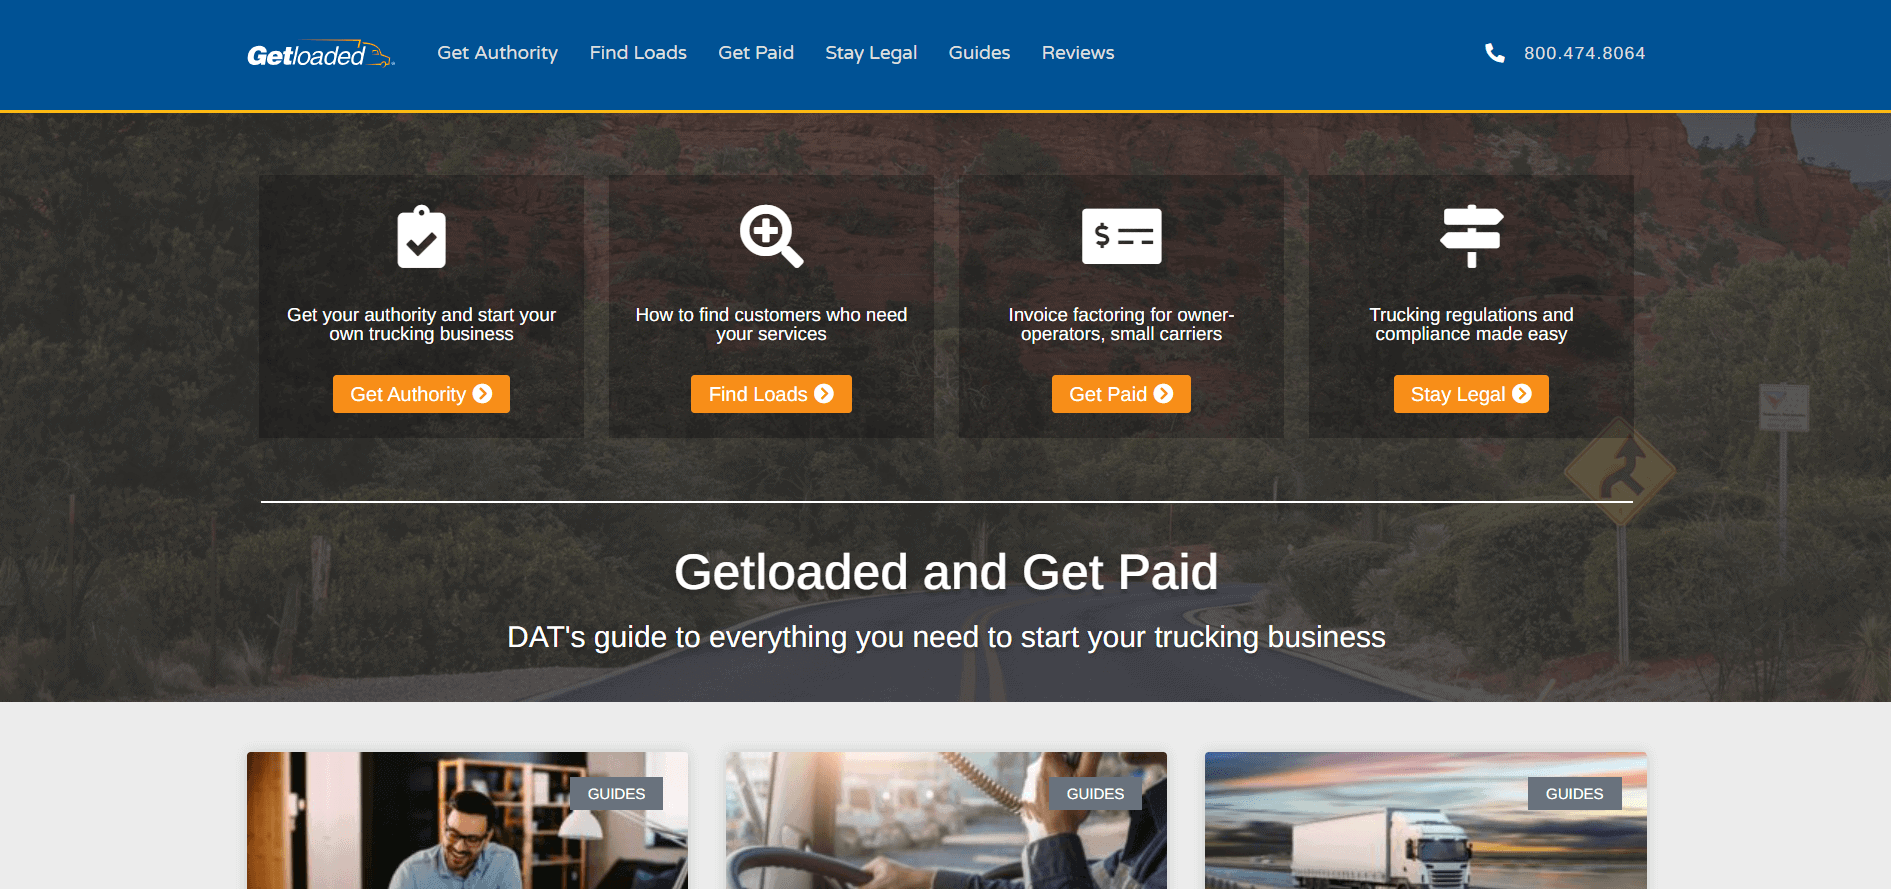Open Get Authority in the navigation menu
The width and height of the screenshot is (1891, 889).
click(x=497, y=53)
